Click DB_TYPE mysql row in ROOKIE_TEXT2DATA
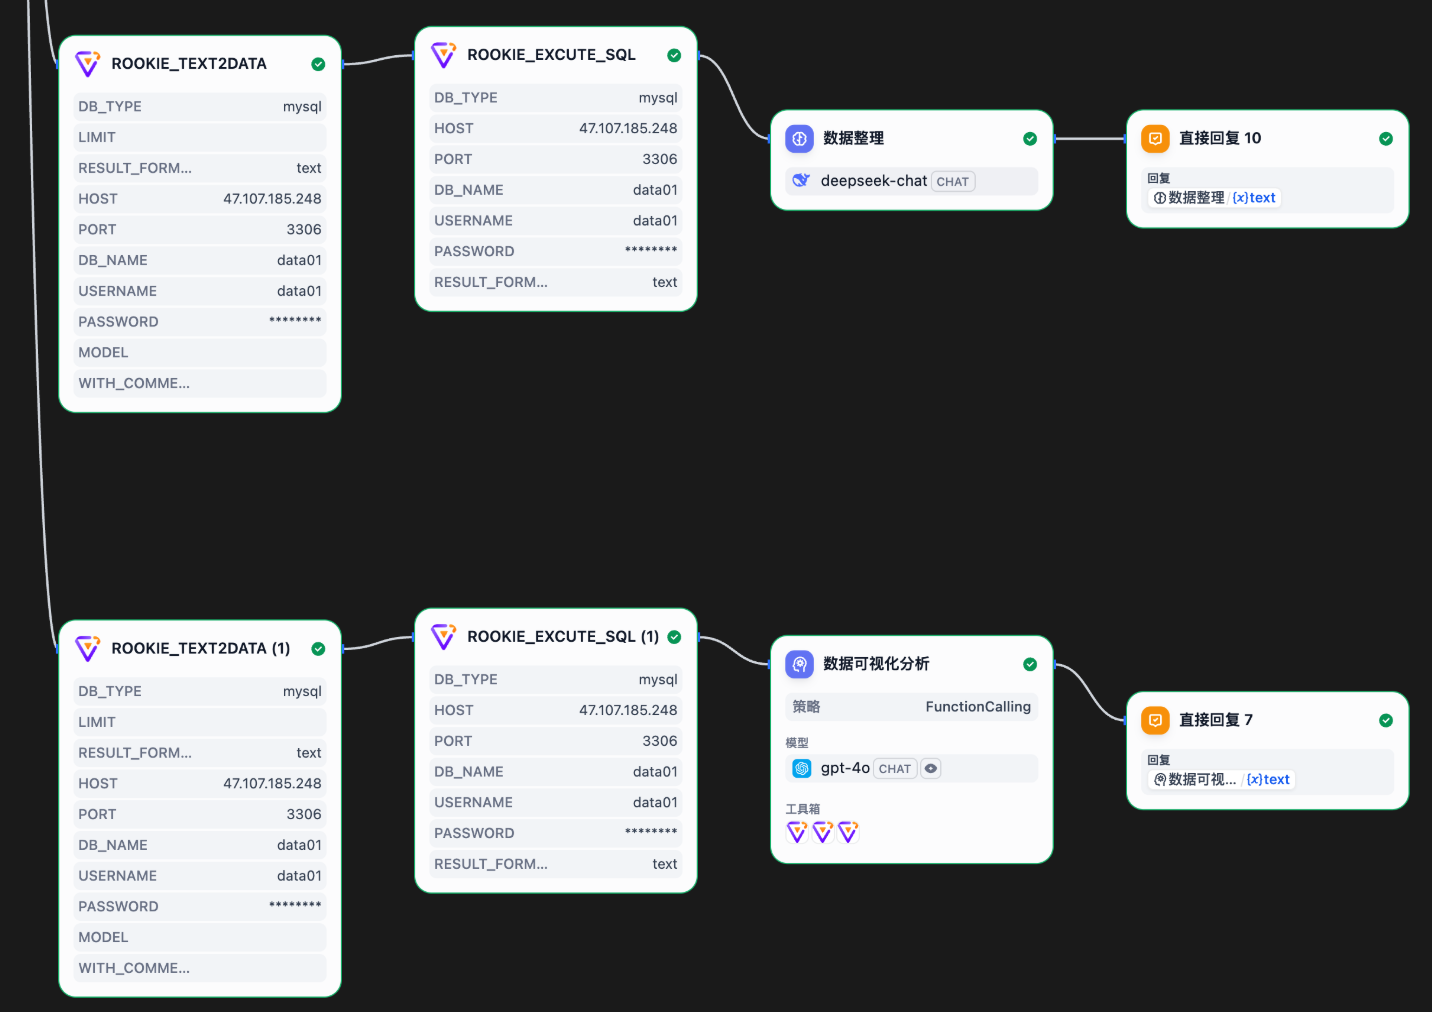 [200, 107]
